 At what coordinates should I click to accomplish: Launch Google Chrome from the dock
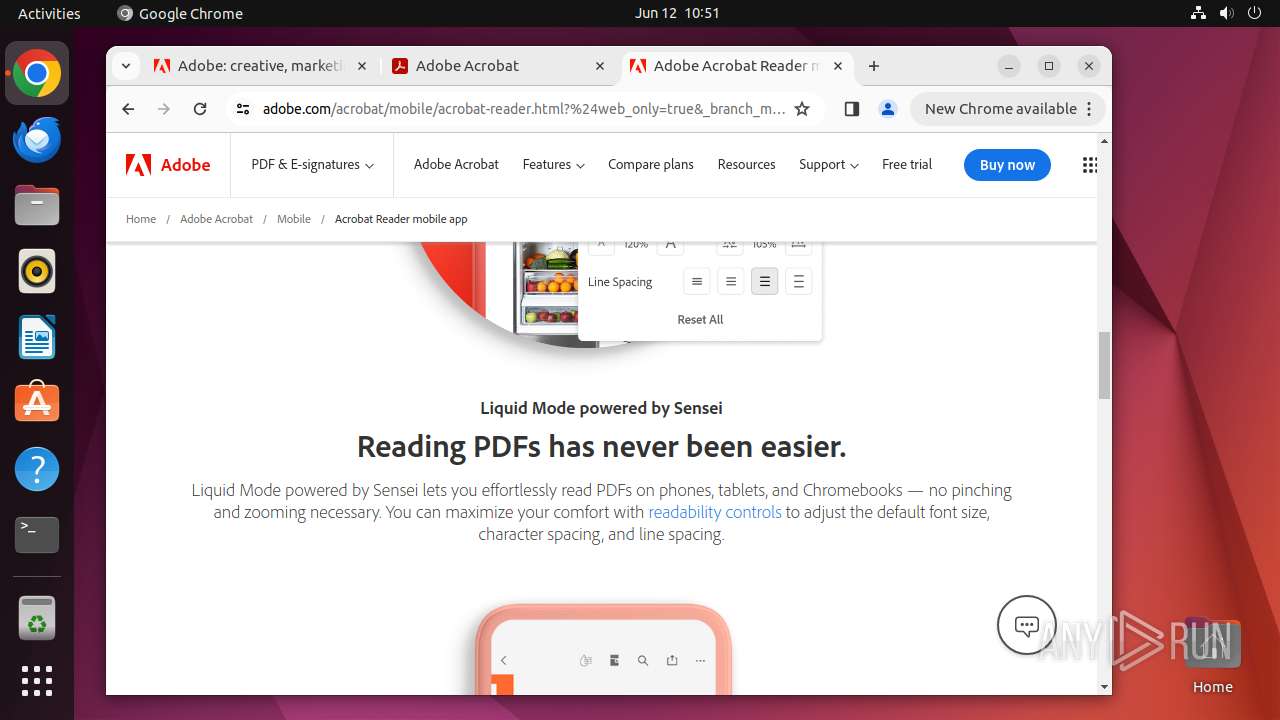point(37,74)
